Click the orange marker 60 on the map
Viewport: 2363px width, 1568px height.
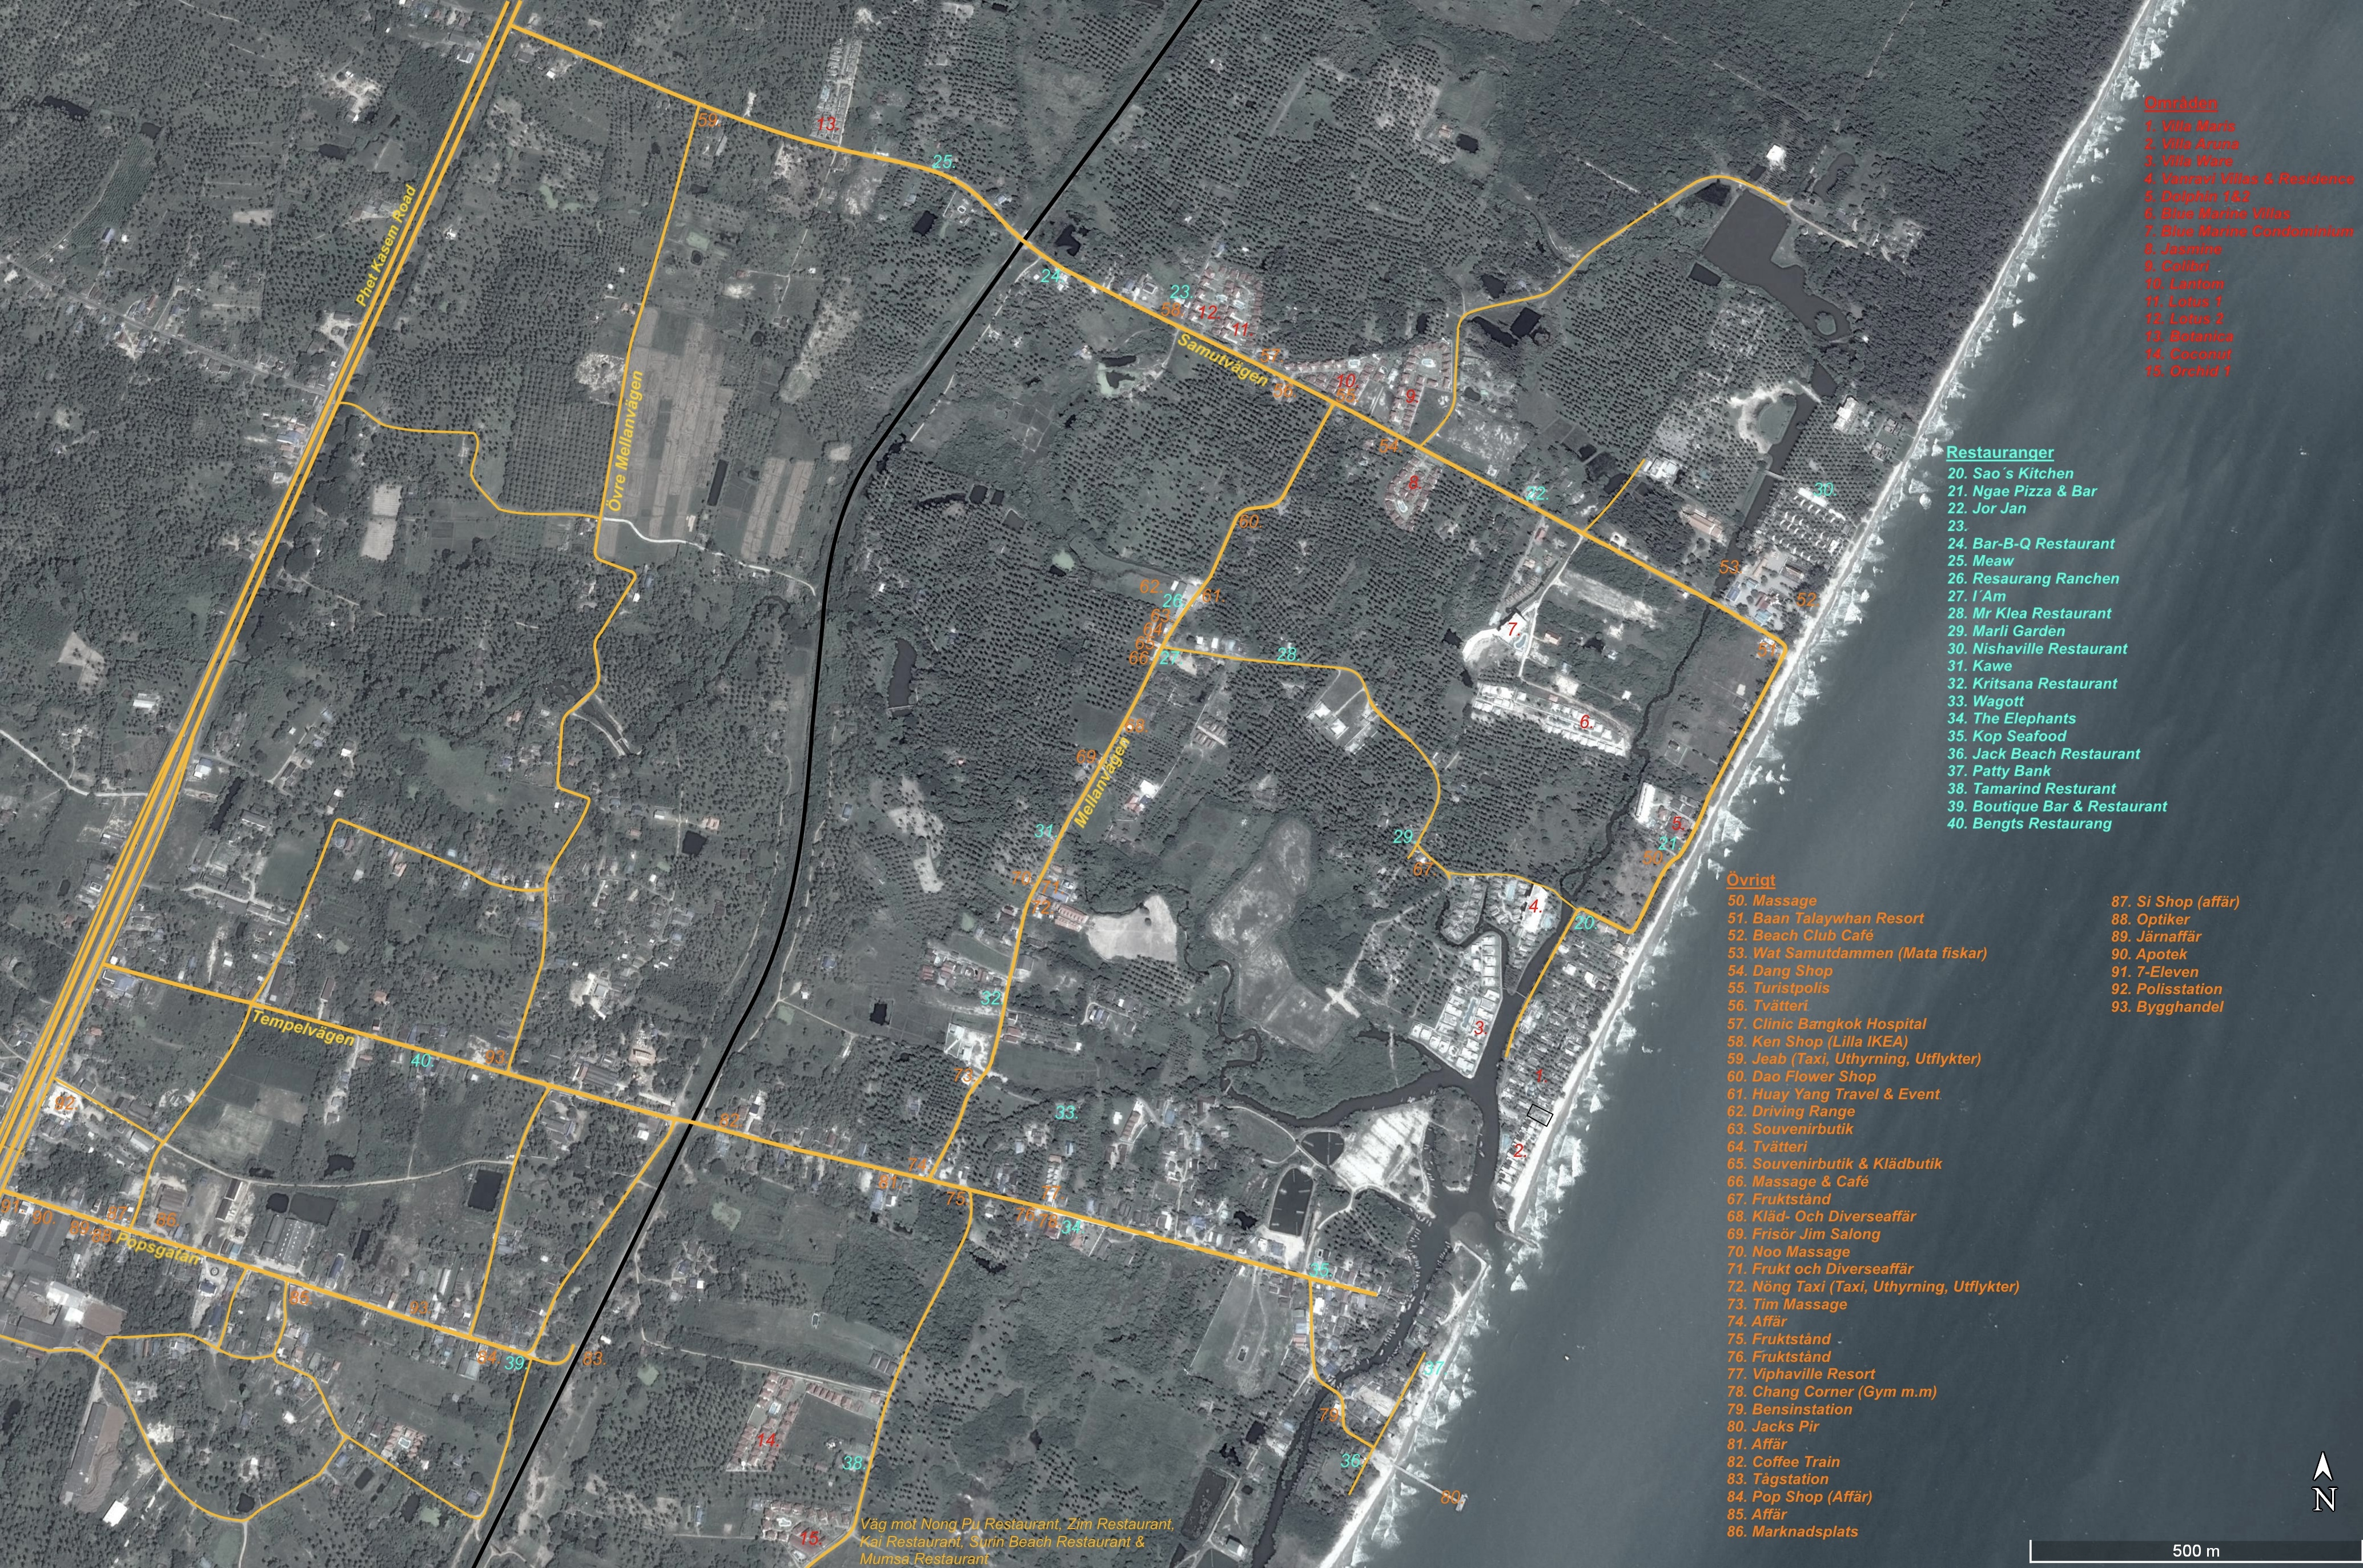click(x=1249, y=522)
